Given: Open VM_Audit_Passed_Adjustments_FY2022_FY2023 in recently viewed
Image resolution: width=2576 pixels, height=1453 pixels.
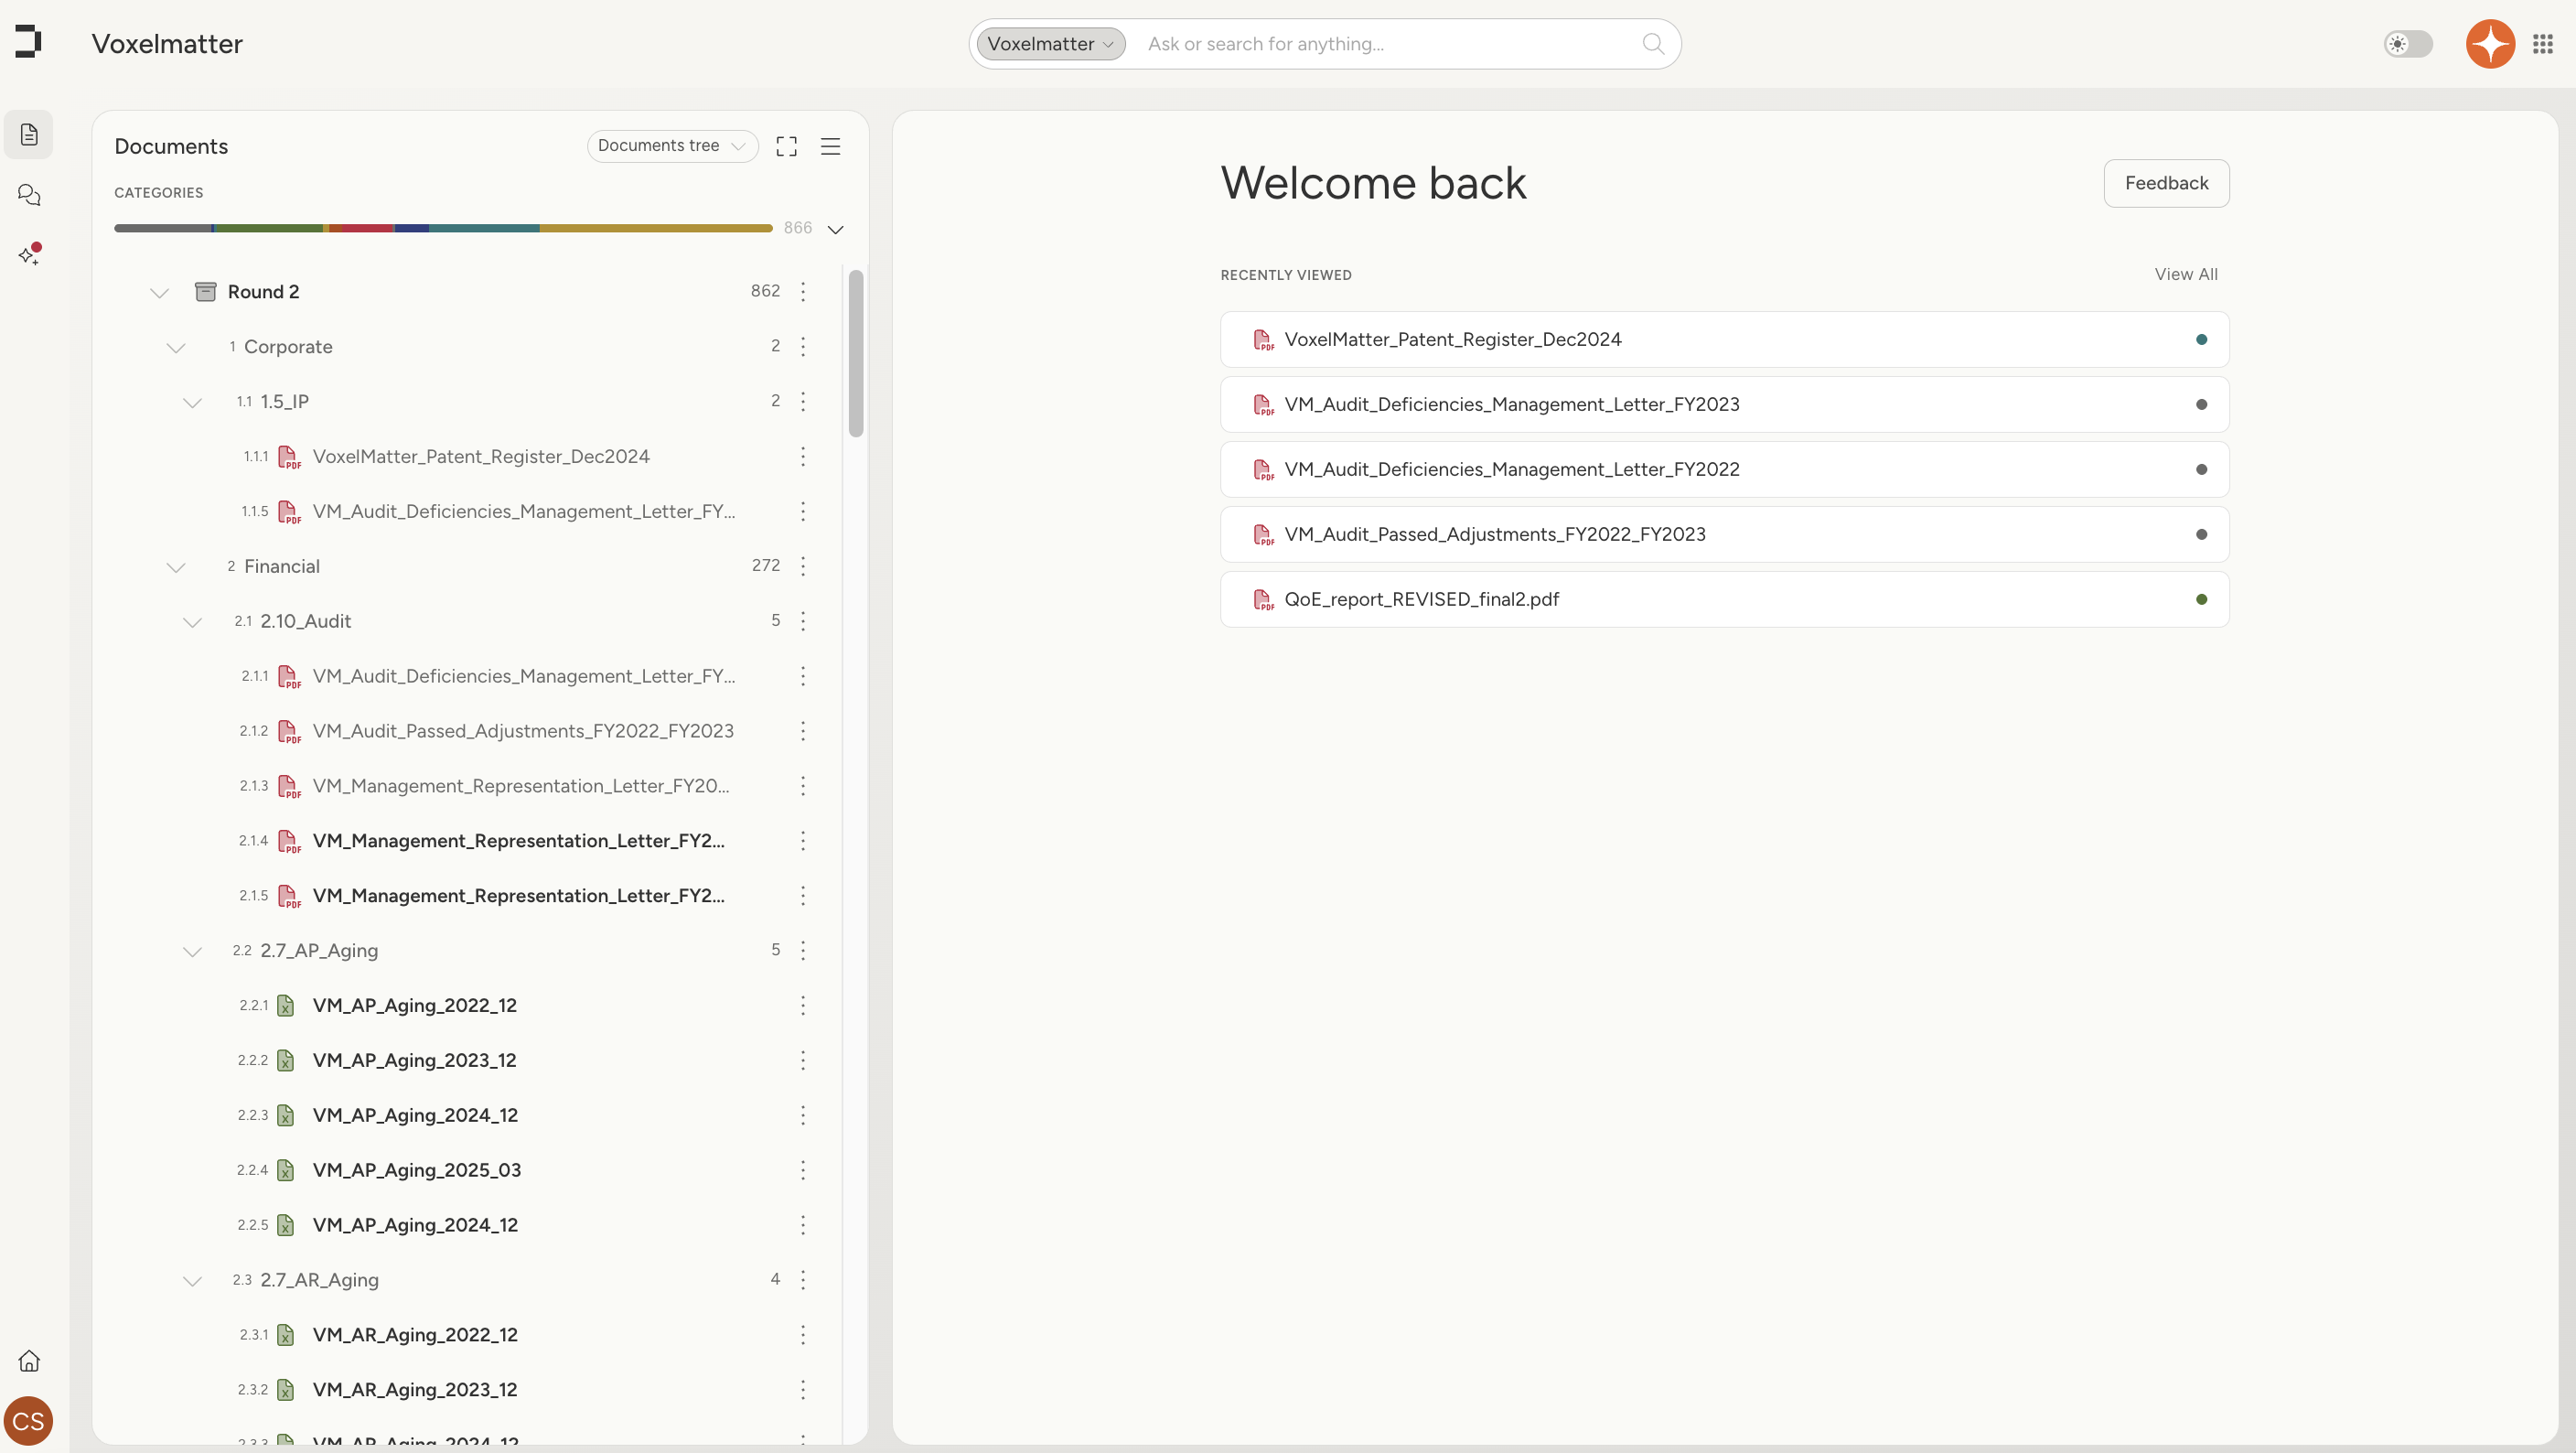Looking at the screenshot, I should pos(1724,534).
